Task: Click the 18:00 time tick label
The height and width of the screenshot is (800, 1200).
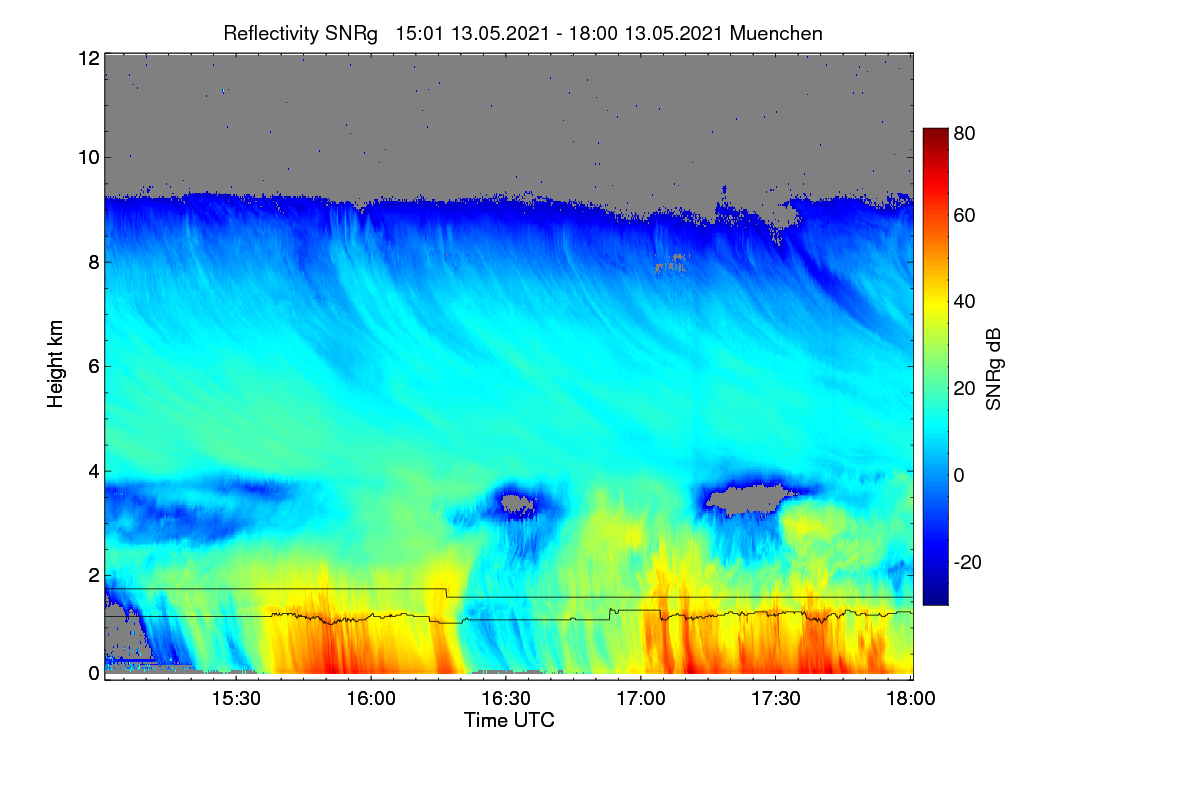Action: click(911, 698)
